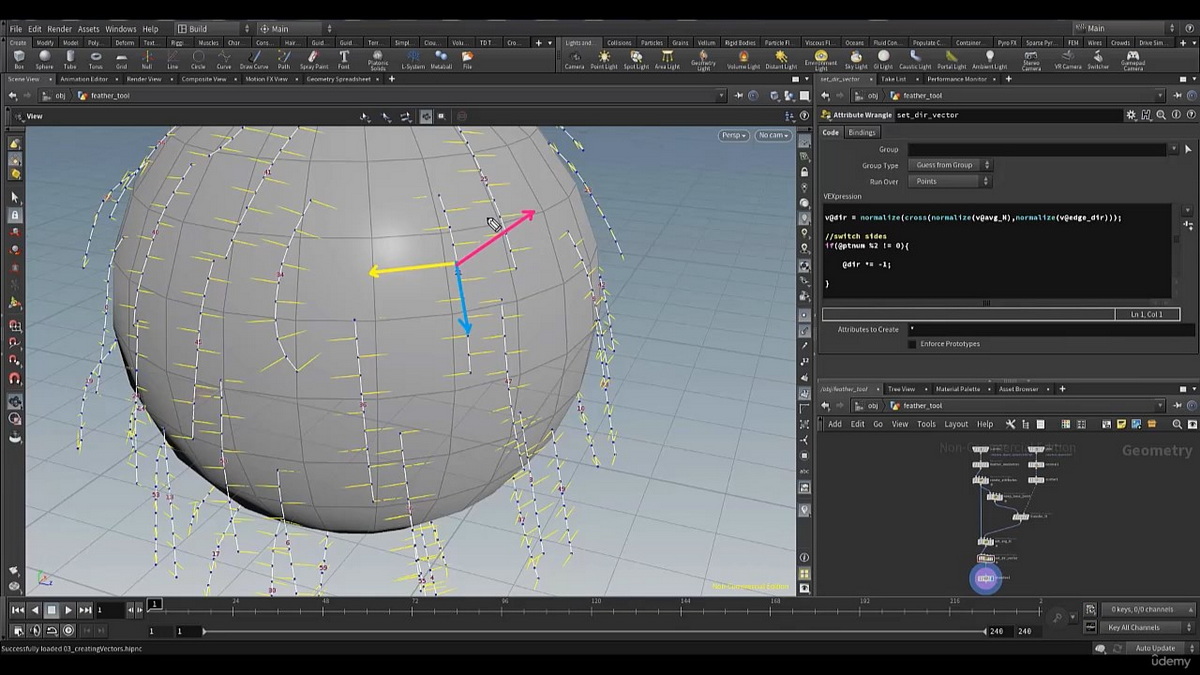Switch to the Tree View tab

(x=901, y=389)
